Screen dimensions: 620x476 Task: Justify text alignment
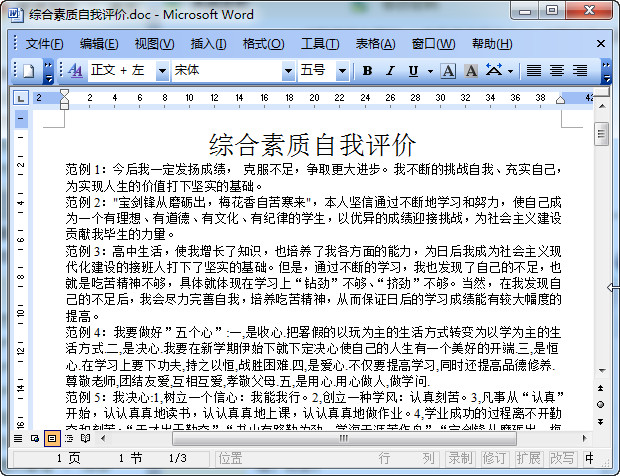coord(534,71)
